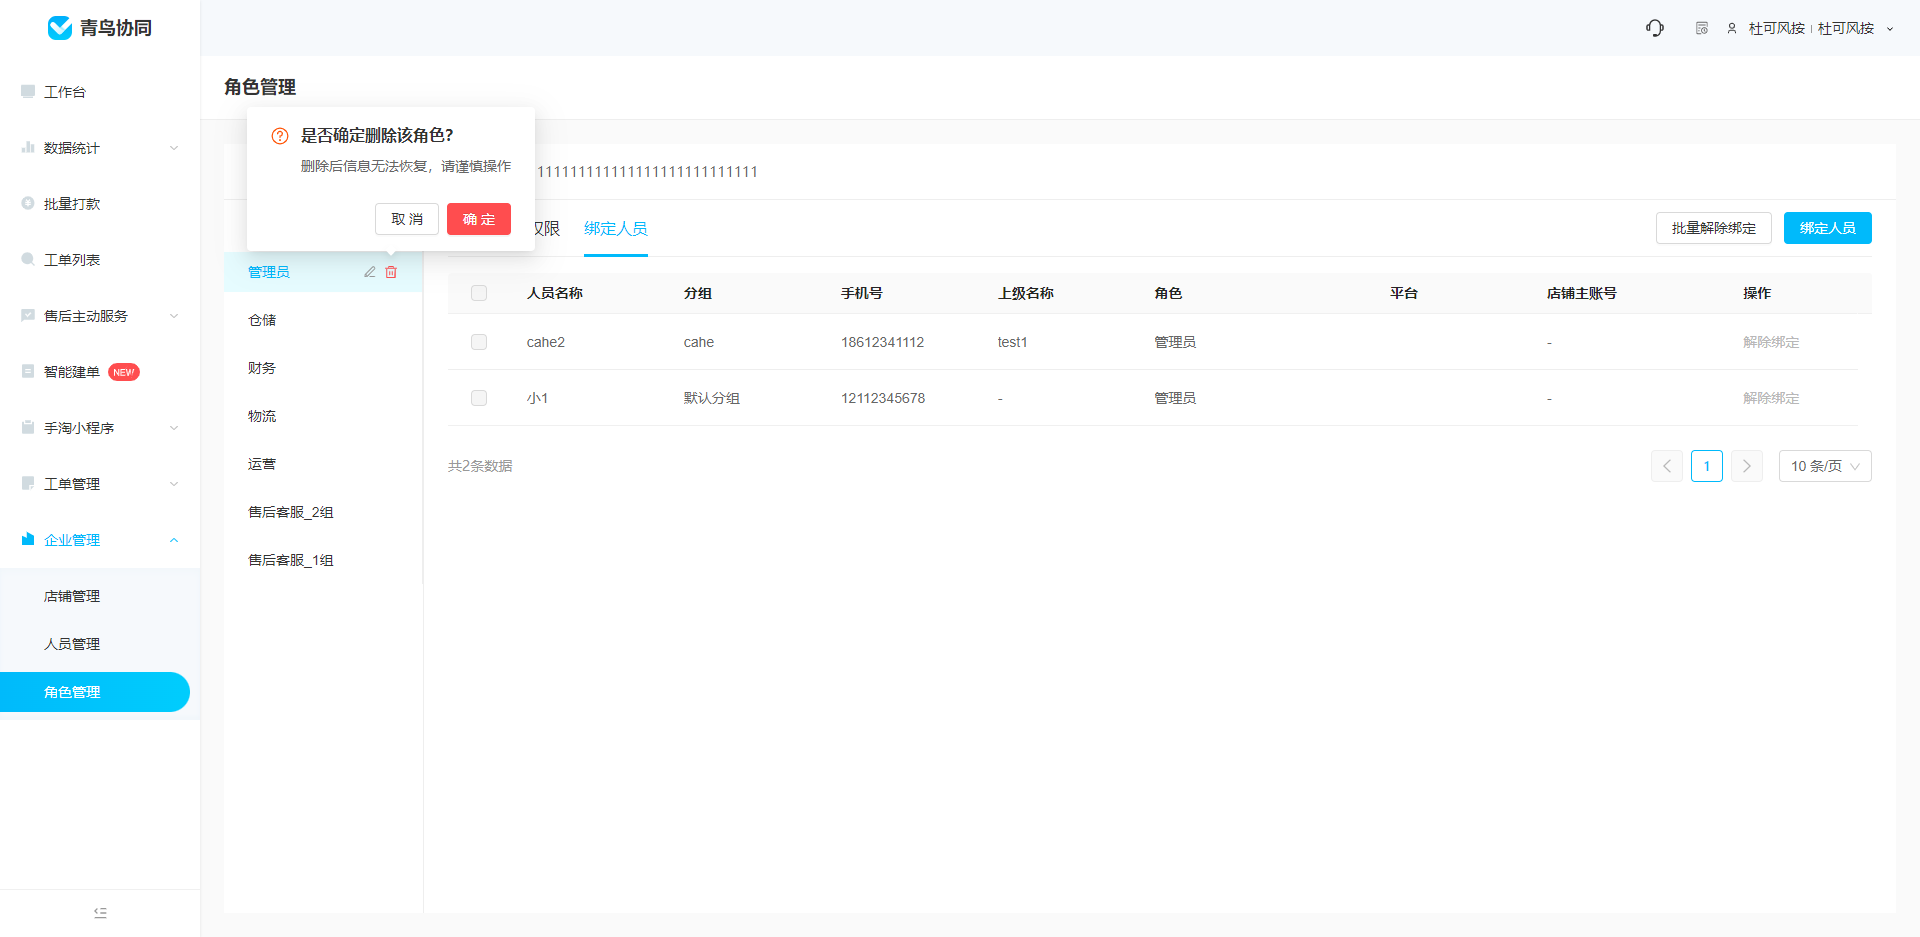Confirm deletion with the 确定 button

coord(479,219)
